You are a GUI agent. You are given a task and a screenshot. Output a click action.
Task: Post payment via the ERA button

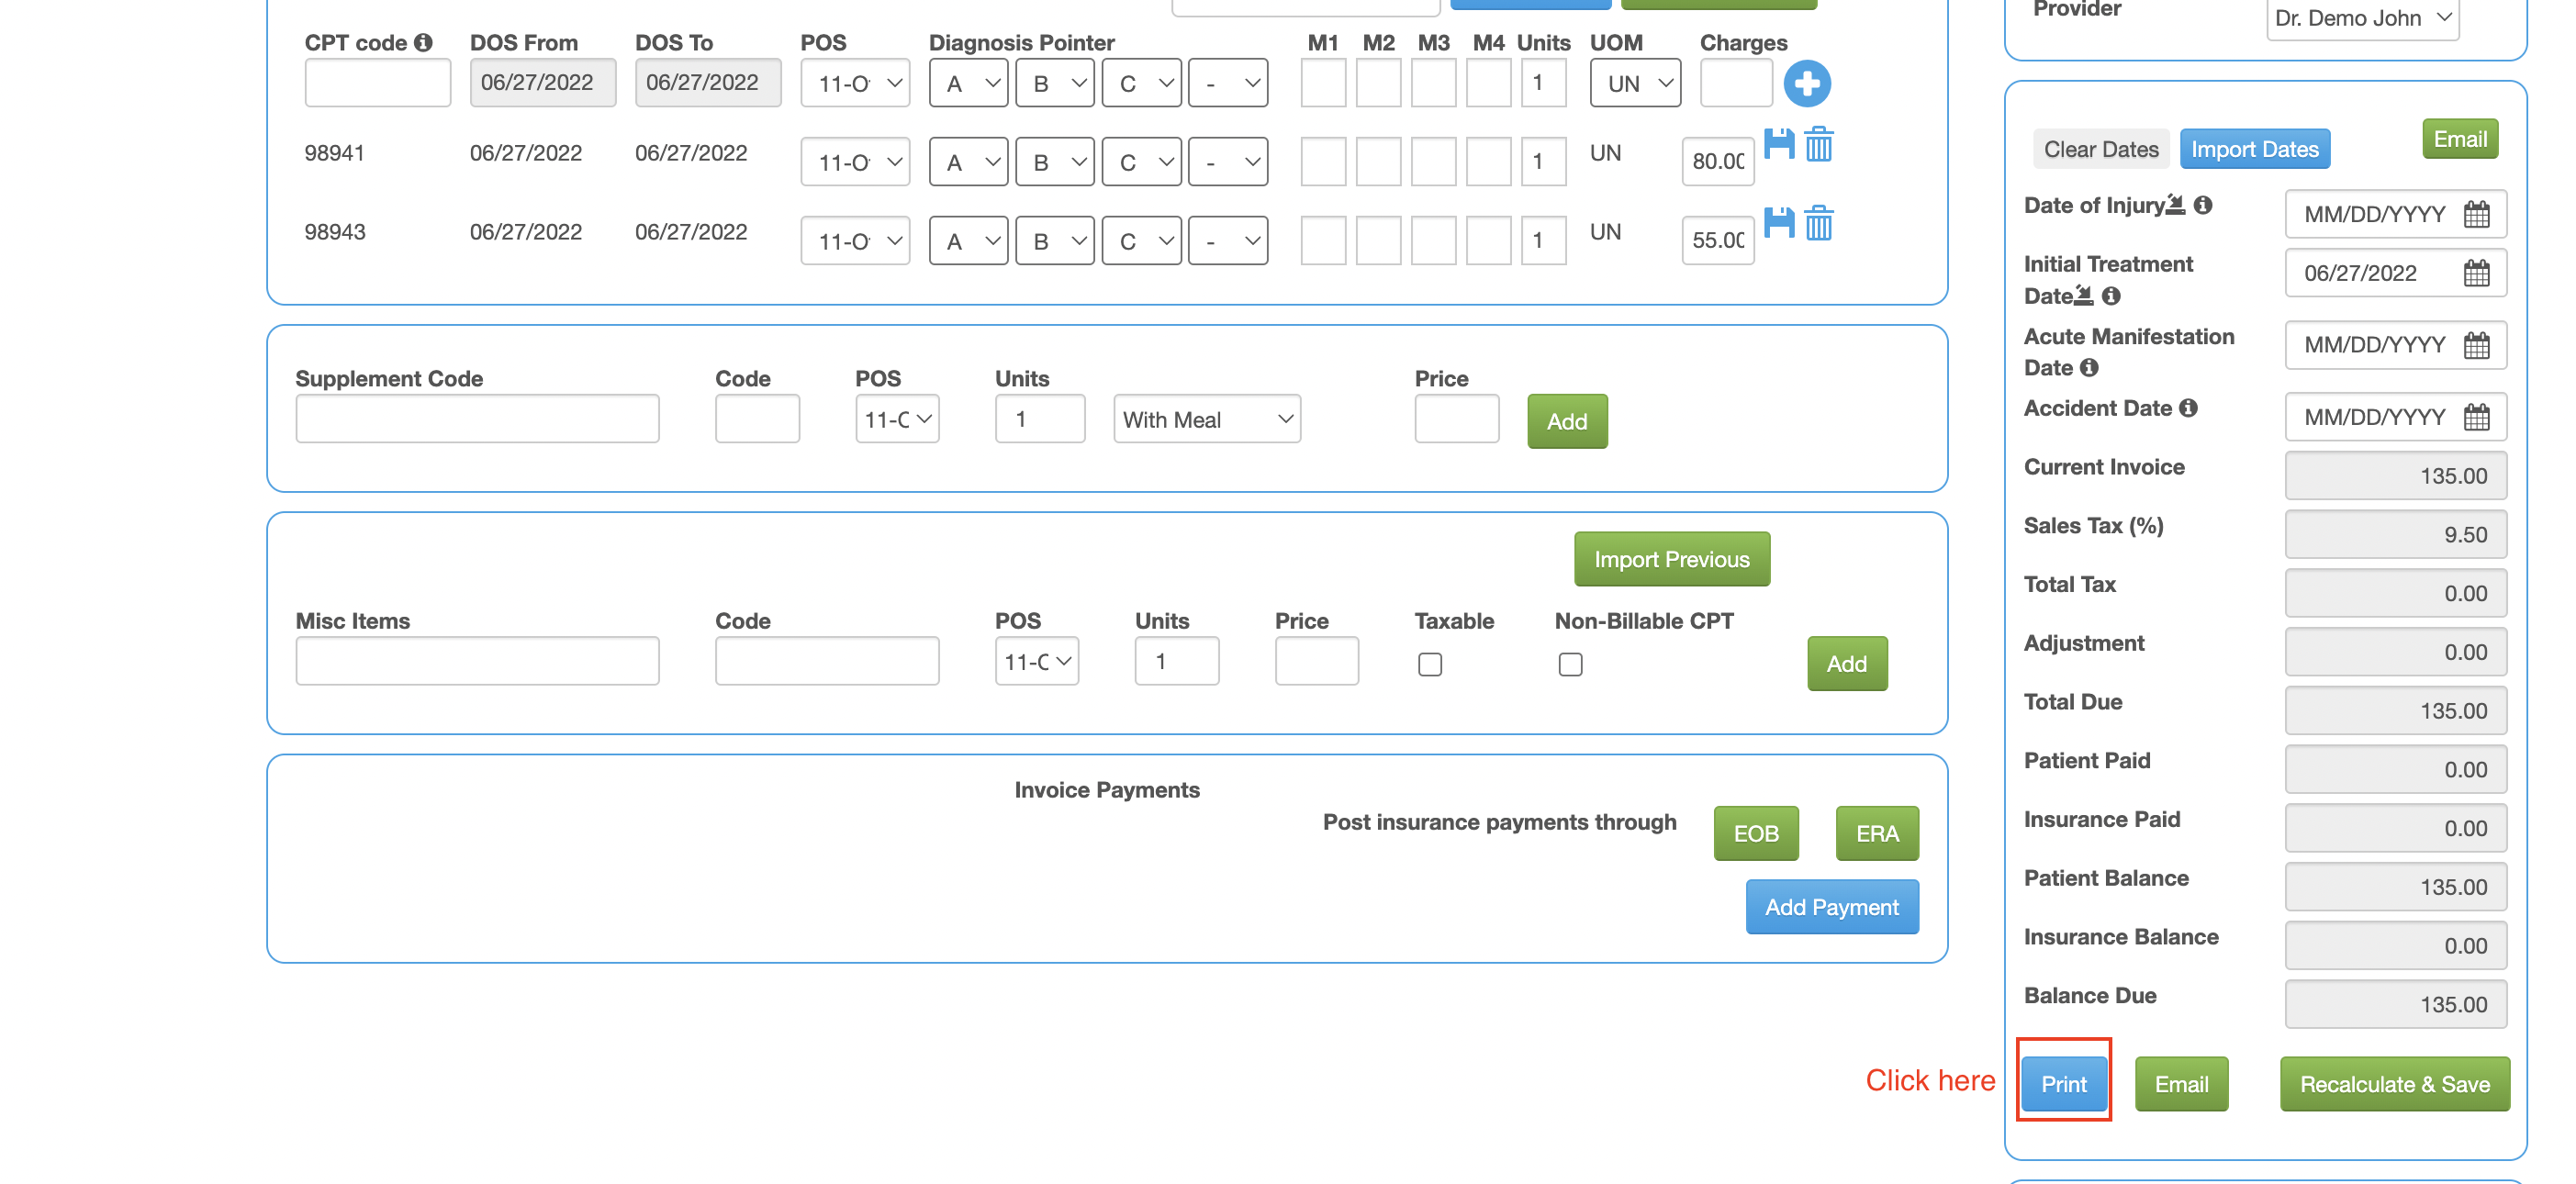(1876, 833)
